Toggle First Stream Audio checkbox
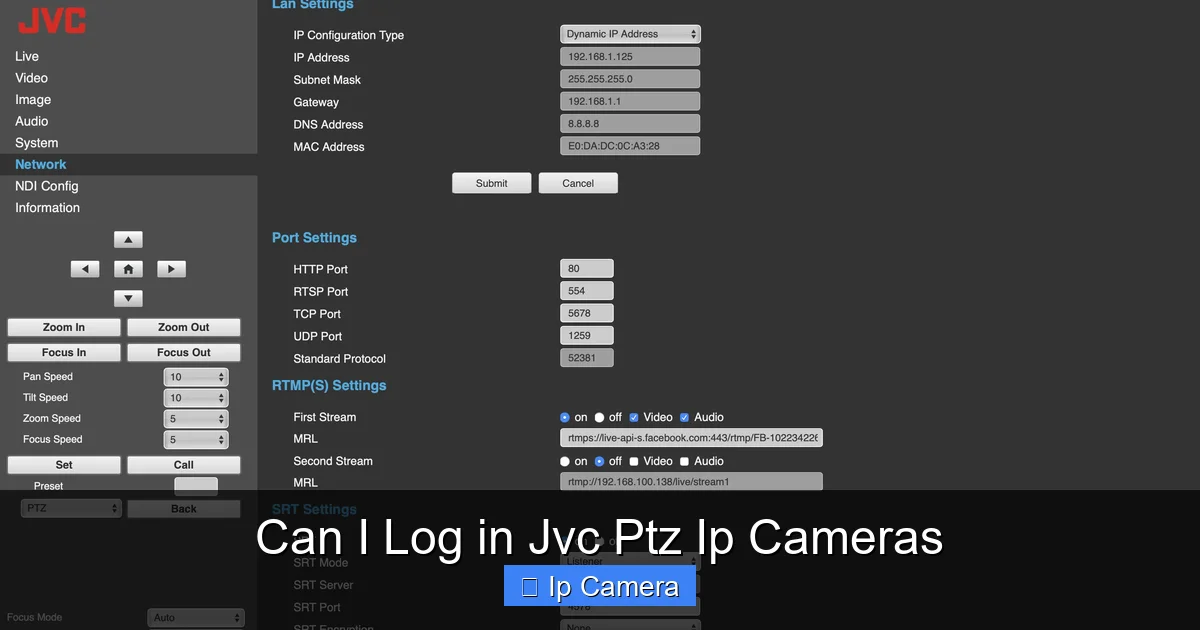 coord(685,417)
